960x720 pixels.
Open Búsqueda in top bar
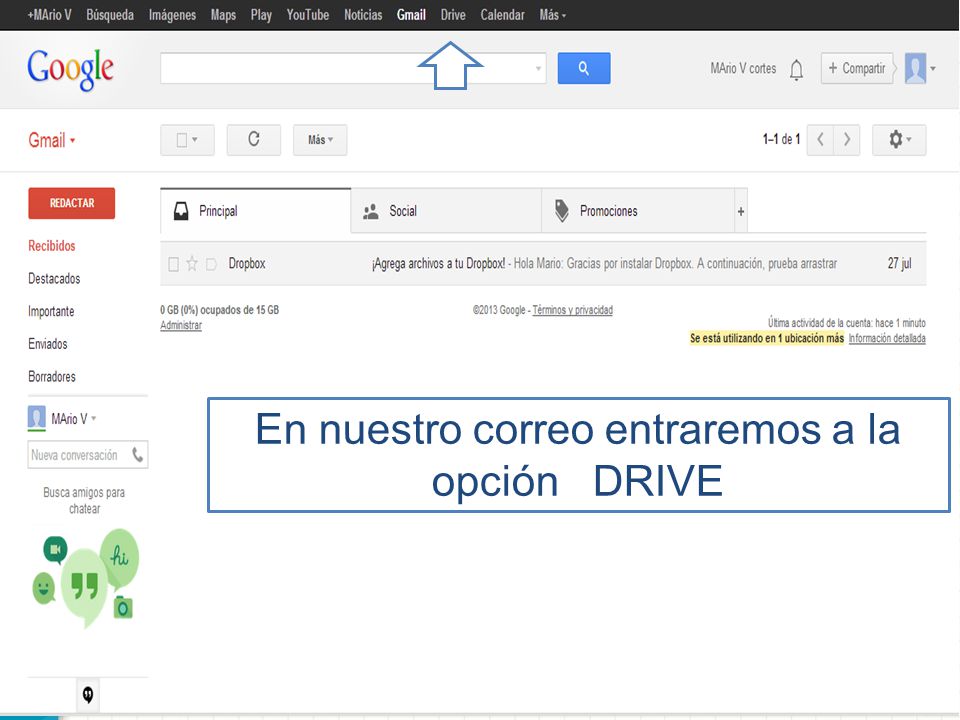(110, 15)
